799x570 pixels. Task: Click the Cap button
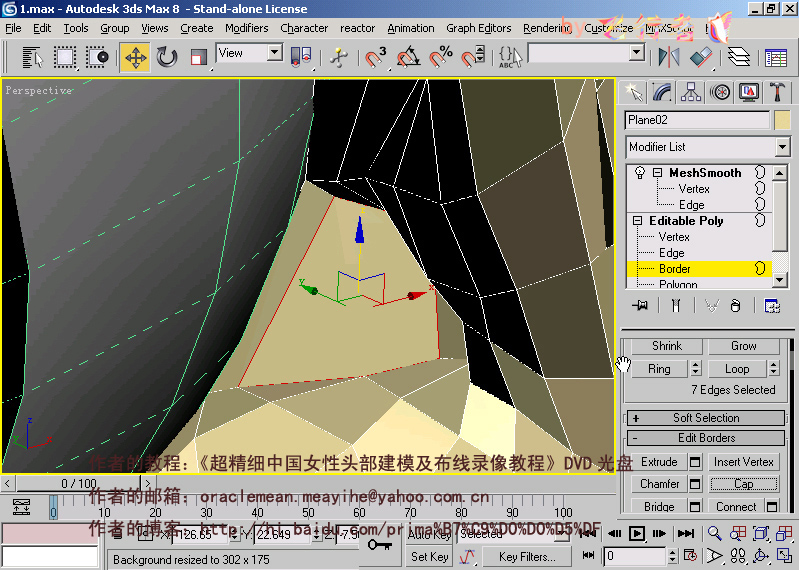point(744,484)
